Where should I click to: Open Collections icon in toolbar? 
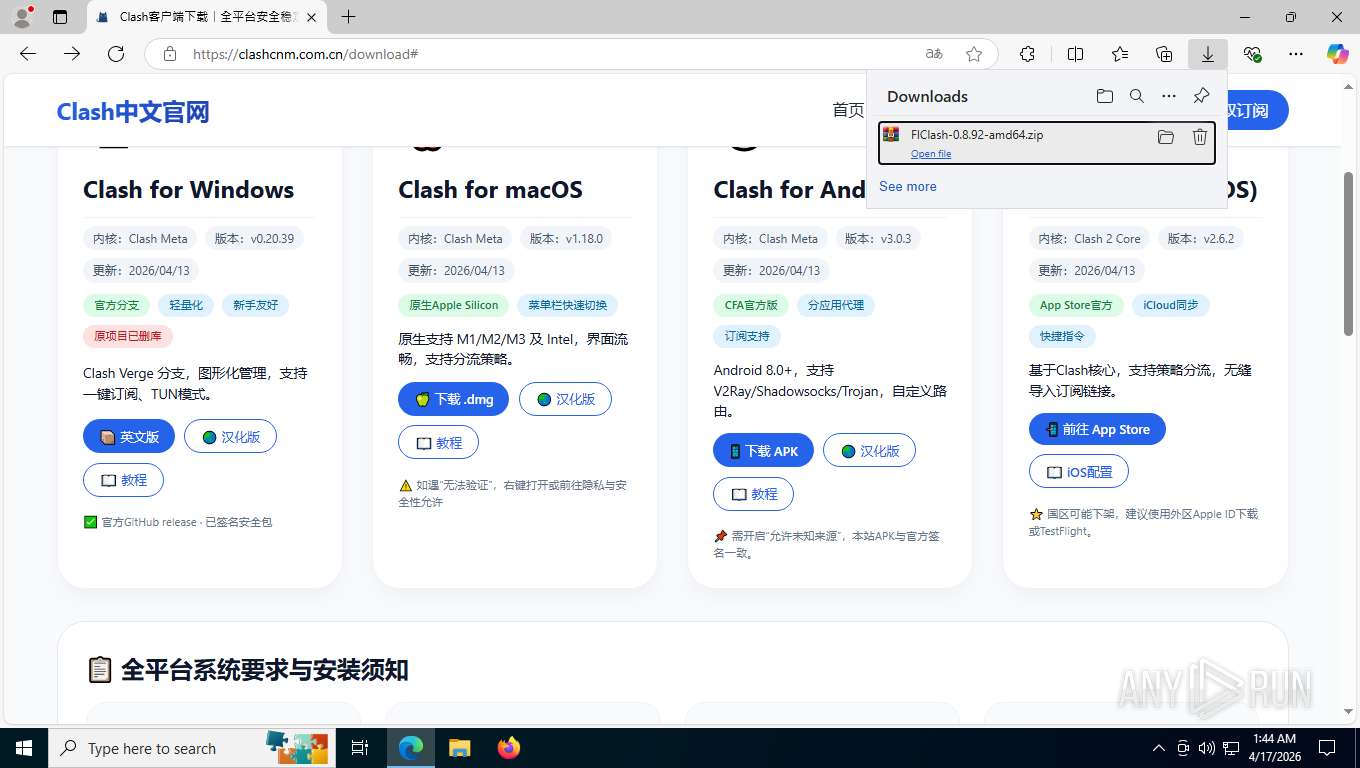coord(1164,54)
